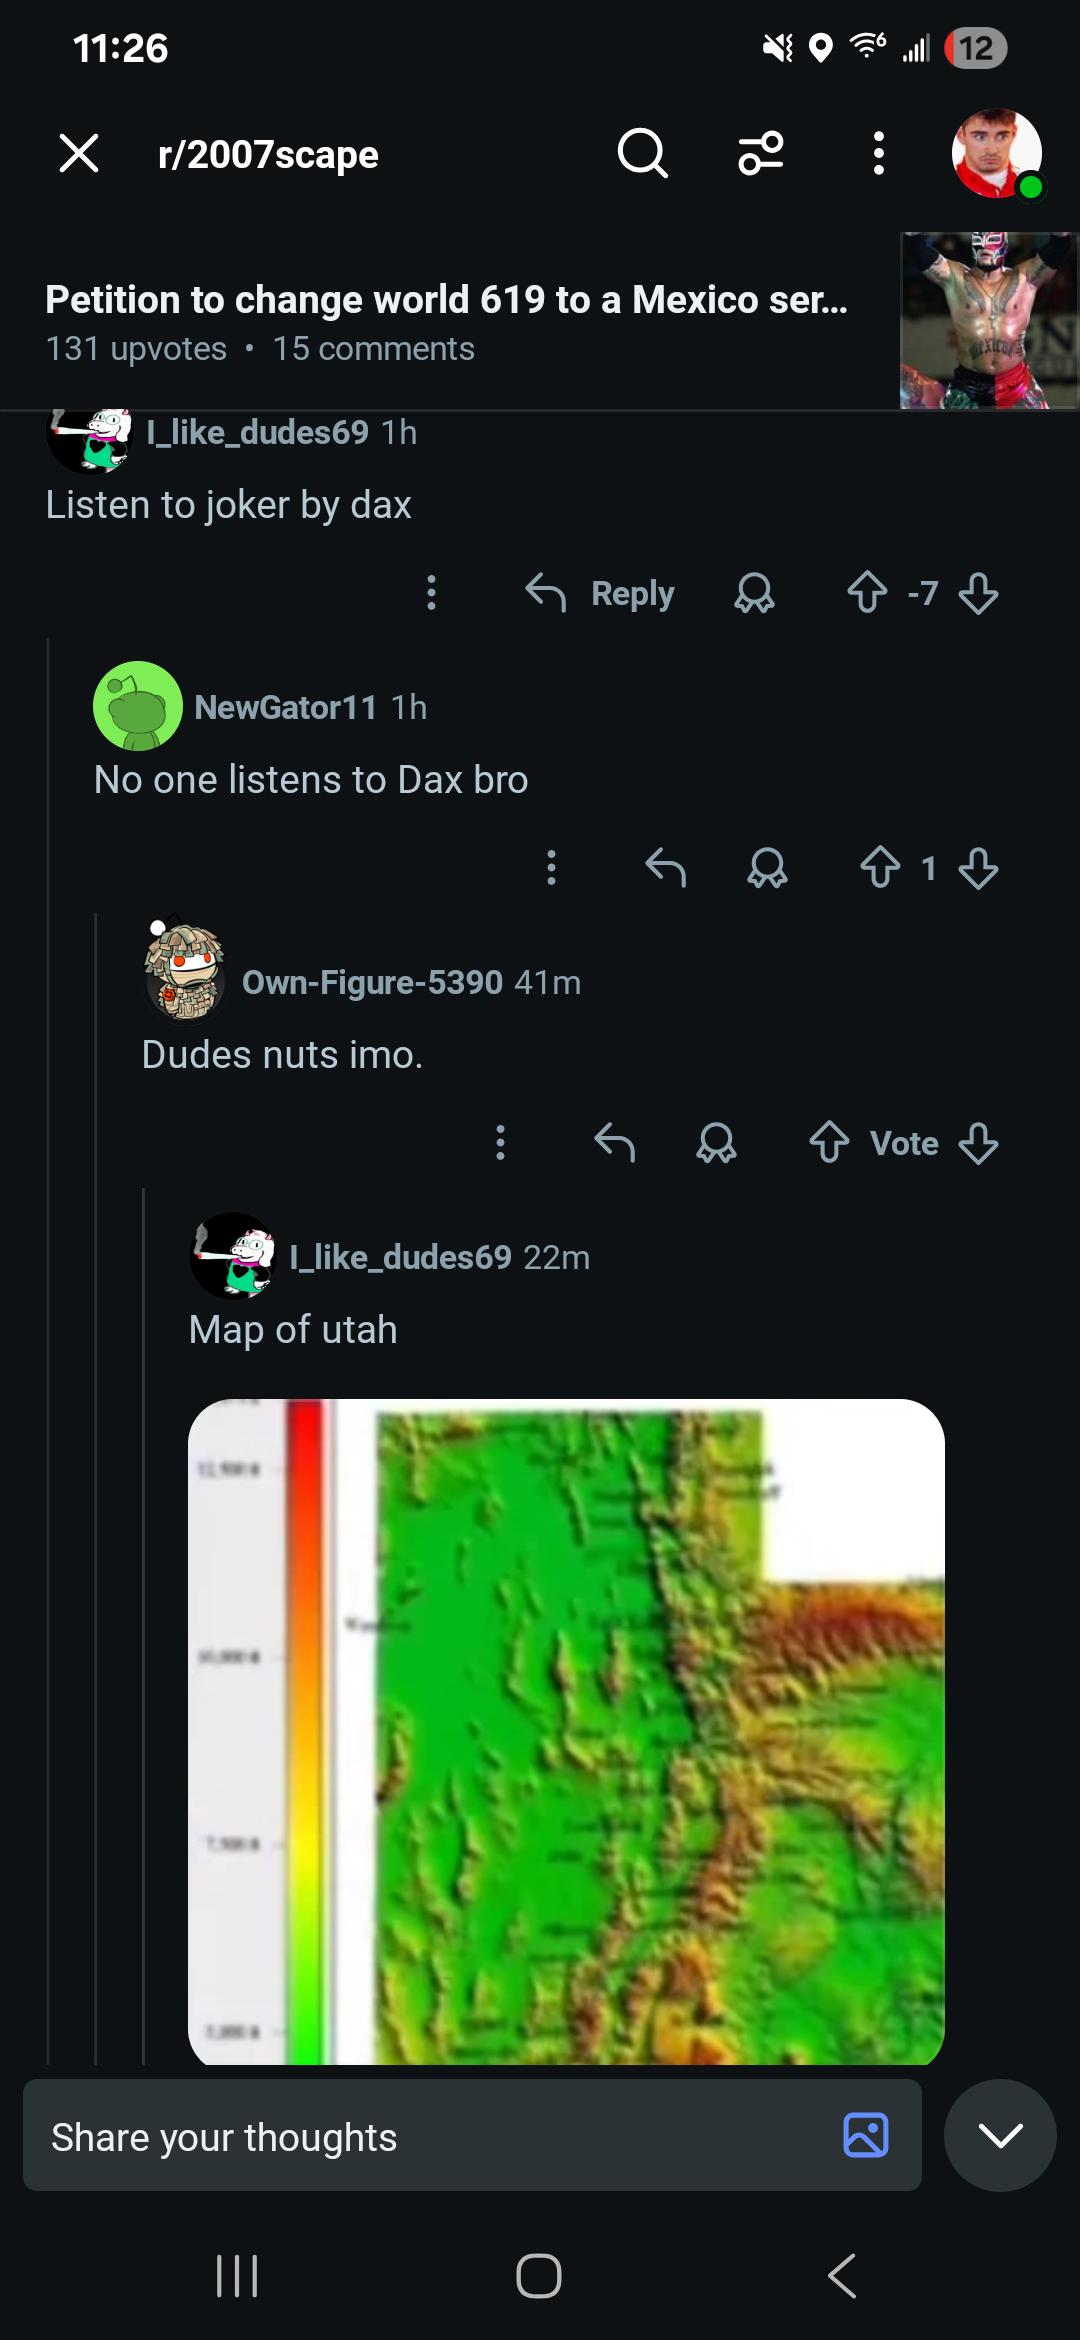Award NewGator11's comment
Screen dimensions: 1080x2340
point(767,868)
